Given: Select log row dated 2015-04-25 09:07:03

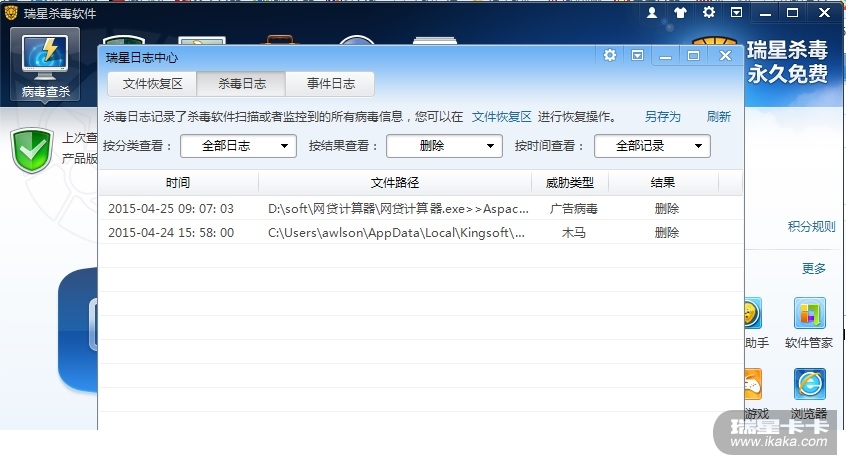Looking at the screenshot, I should click(x=421, y=208).
